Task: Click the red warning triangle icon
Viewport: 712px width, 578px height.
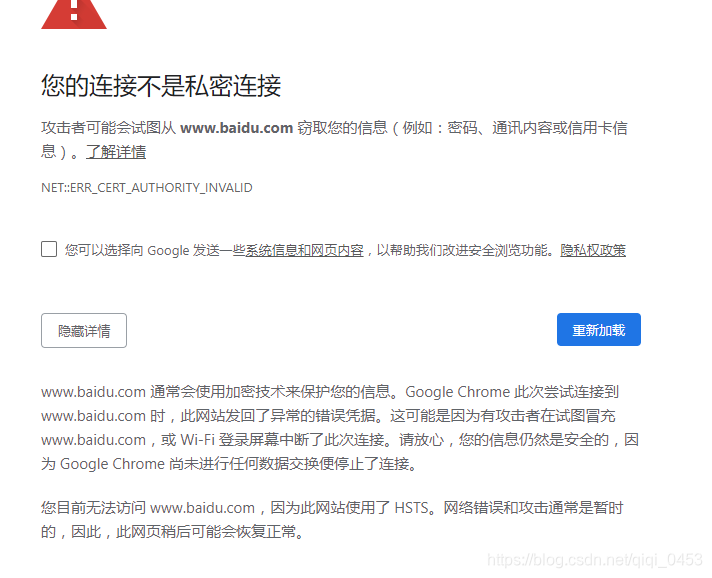Action: [x=74, y=14]
